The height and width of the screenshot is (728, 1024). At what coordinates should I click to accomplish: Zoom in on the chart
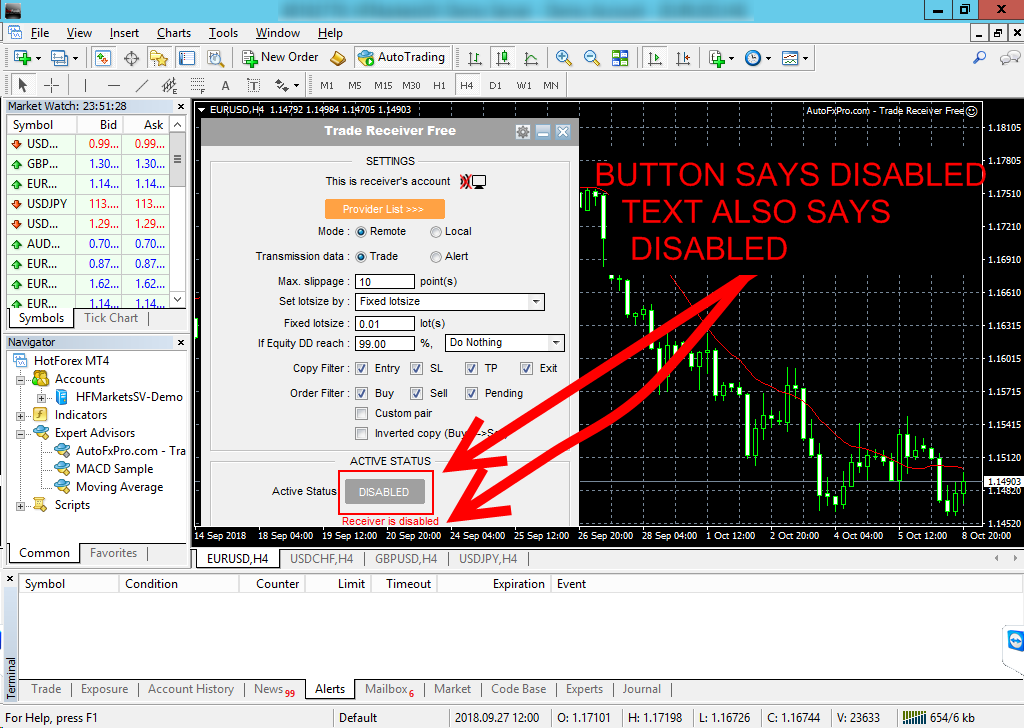point(564,58)
